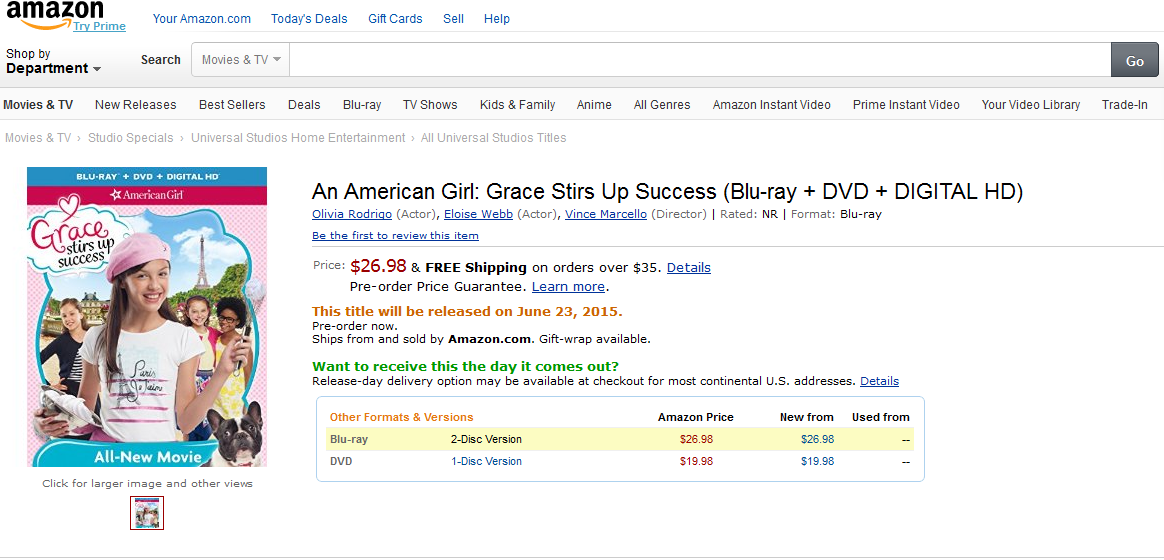Open the Try Prime link

[99, 26]
